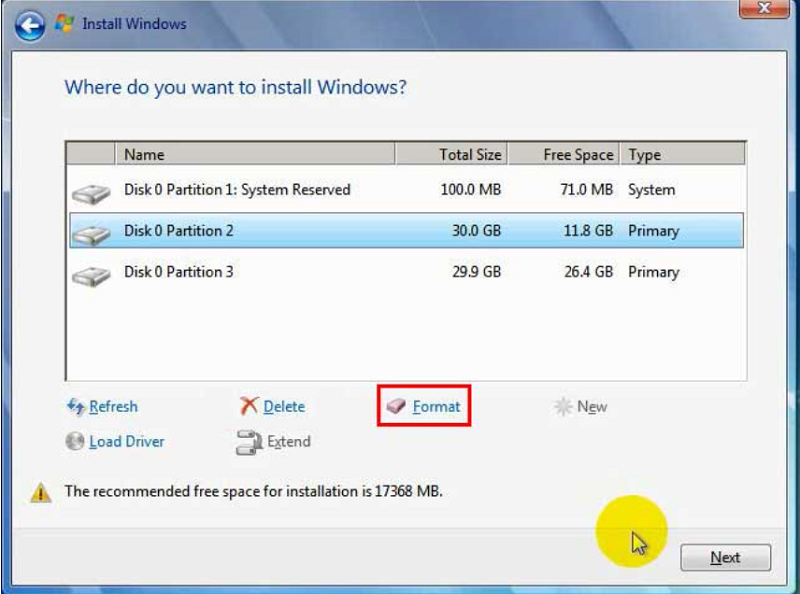
Task: Select Disk 0 Partition 3 entry
Action: coord(179,272)
